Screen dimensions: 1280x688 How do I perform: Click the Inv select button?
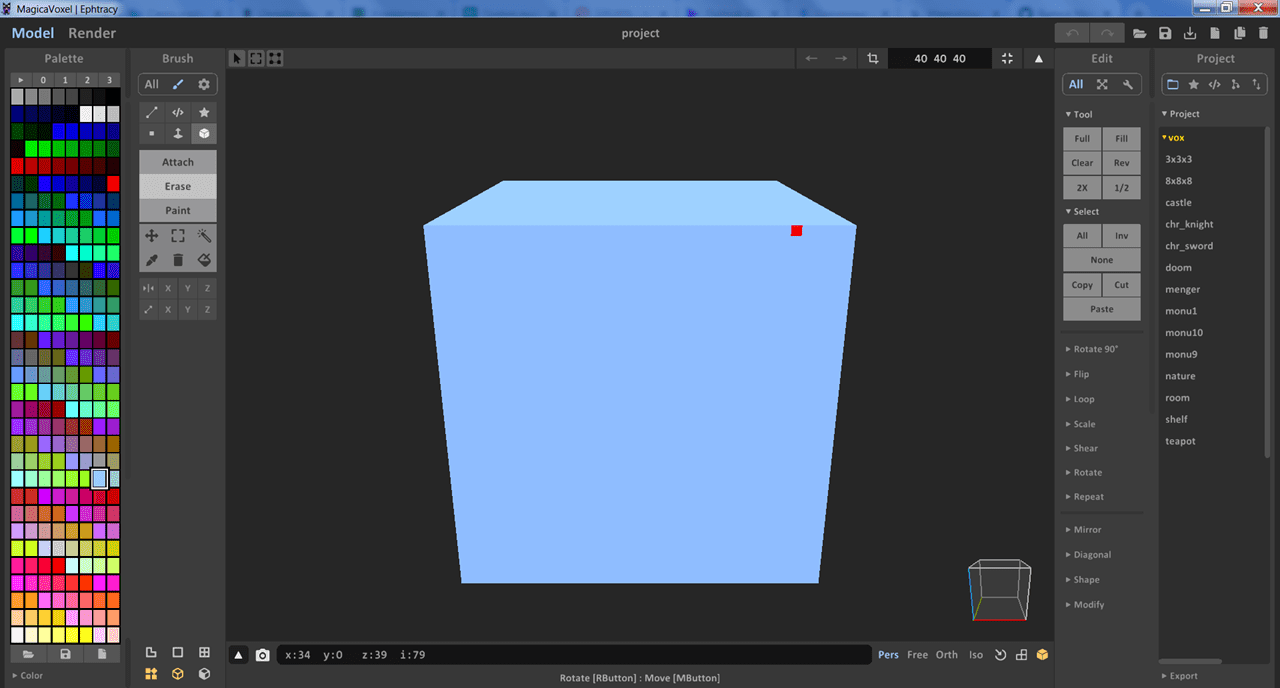coord(1121,236)
